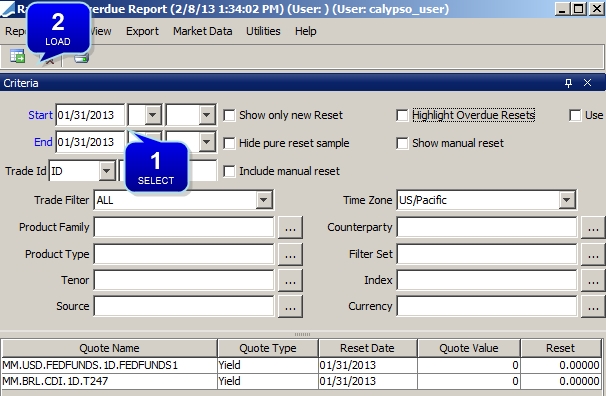Click Quote Value 0 in the FEDFUNDS row
606x396 pixels.
(x=469, y=365)
